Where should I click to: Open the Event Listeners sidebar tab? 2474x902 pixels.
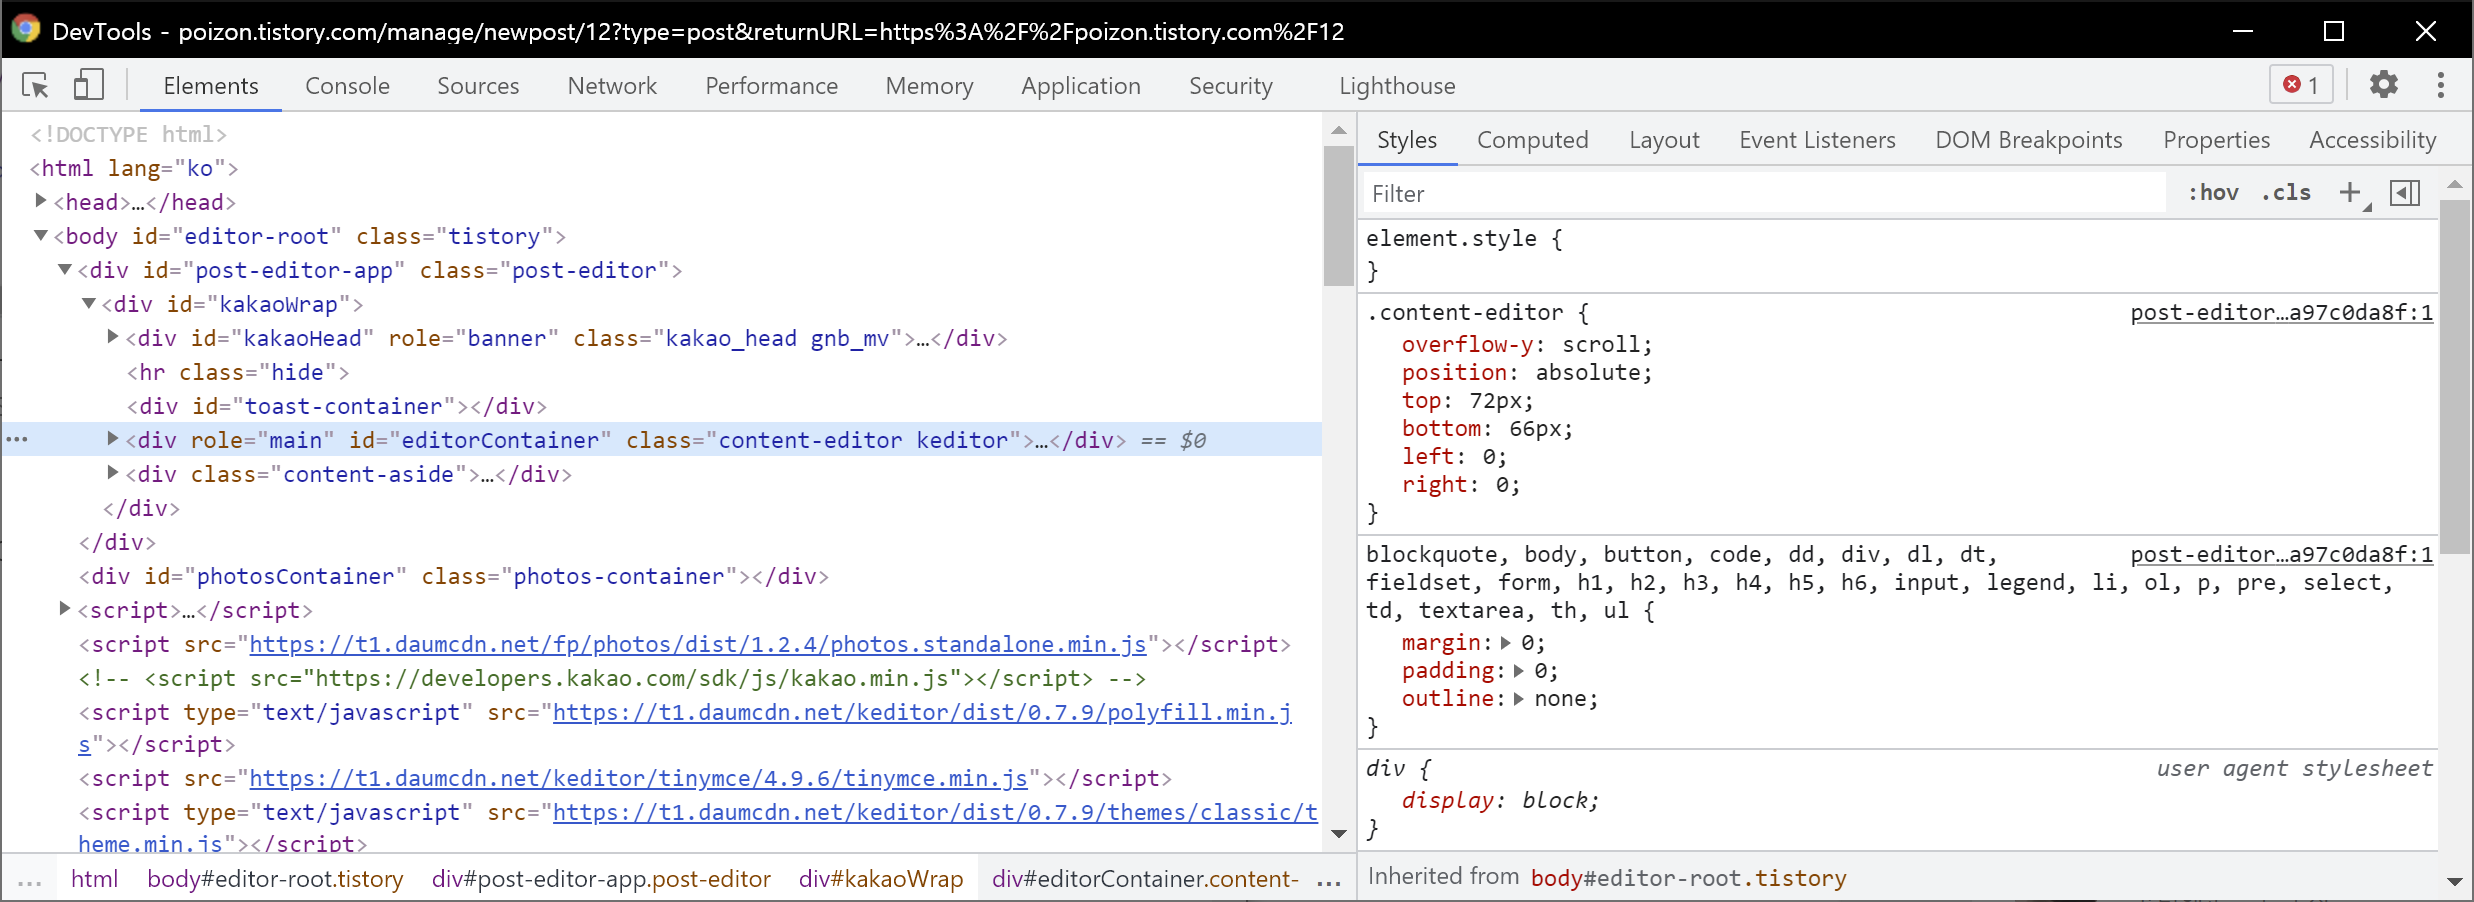[1817, 140]
